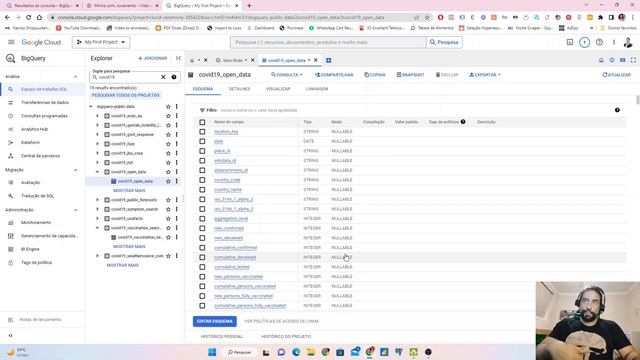Check the cumulative_deceased field checkbox
This screenshot has width=640, height=360.
[x=202, y=257]
